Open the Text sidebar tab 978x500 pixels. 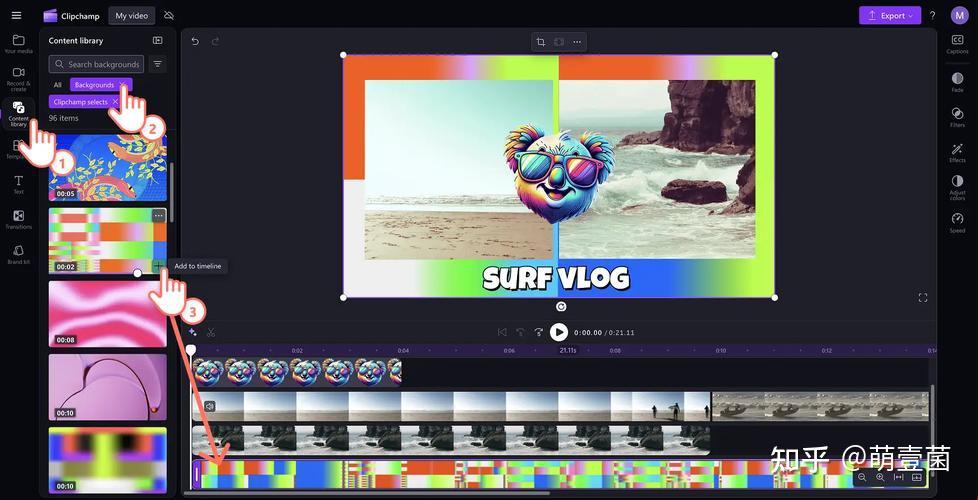click(x=19, y=184)
